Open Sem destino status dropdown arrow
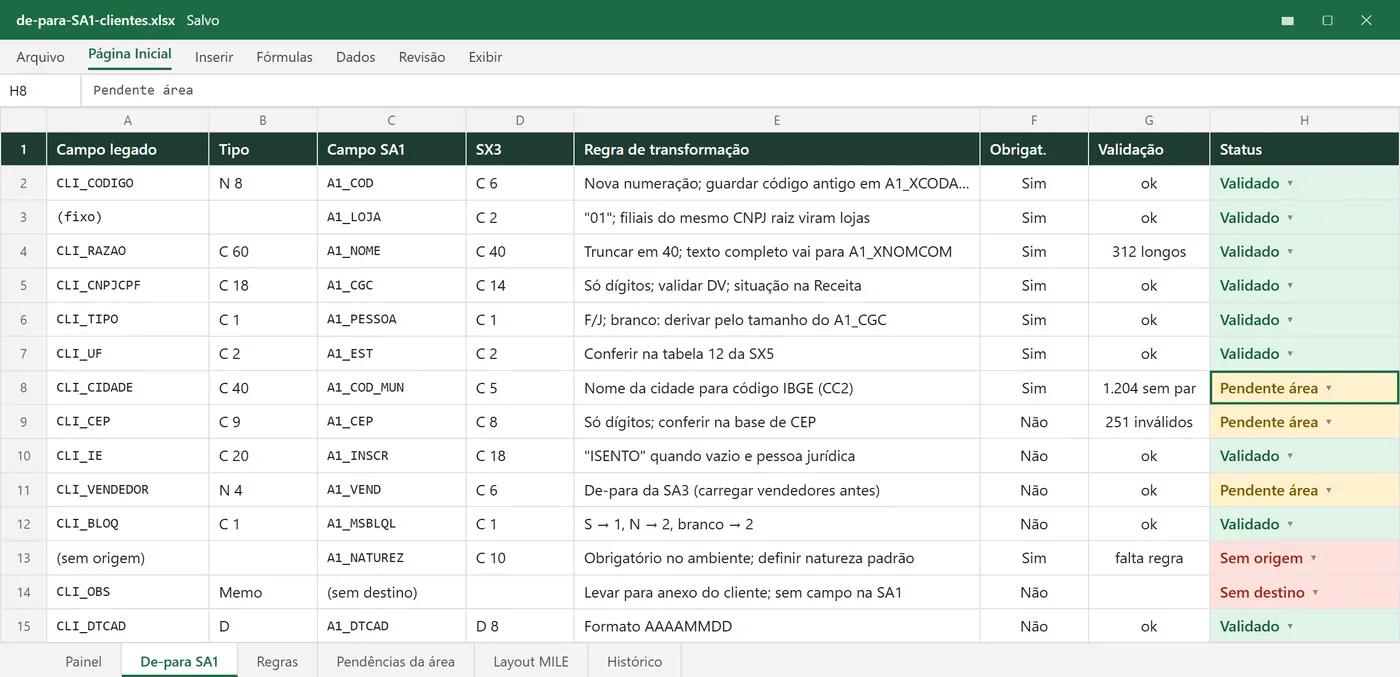1400x677 pixels. [x=1316, y=592]
